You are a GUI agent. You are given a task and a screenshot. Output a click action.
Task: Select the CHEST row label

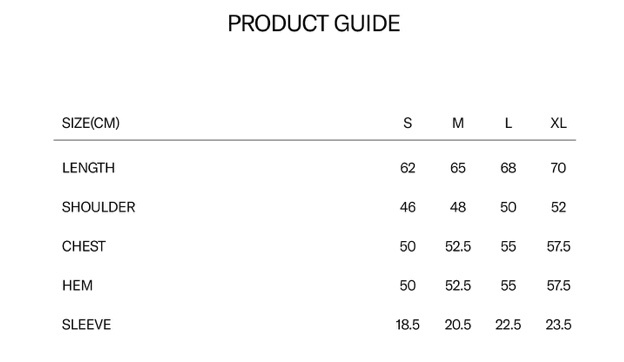coord(84,246)
